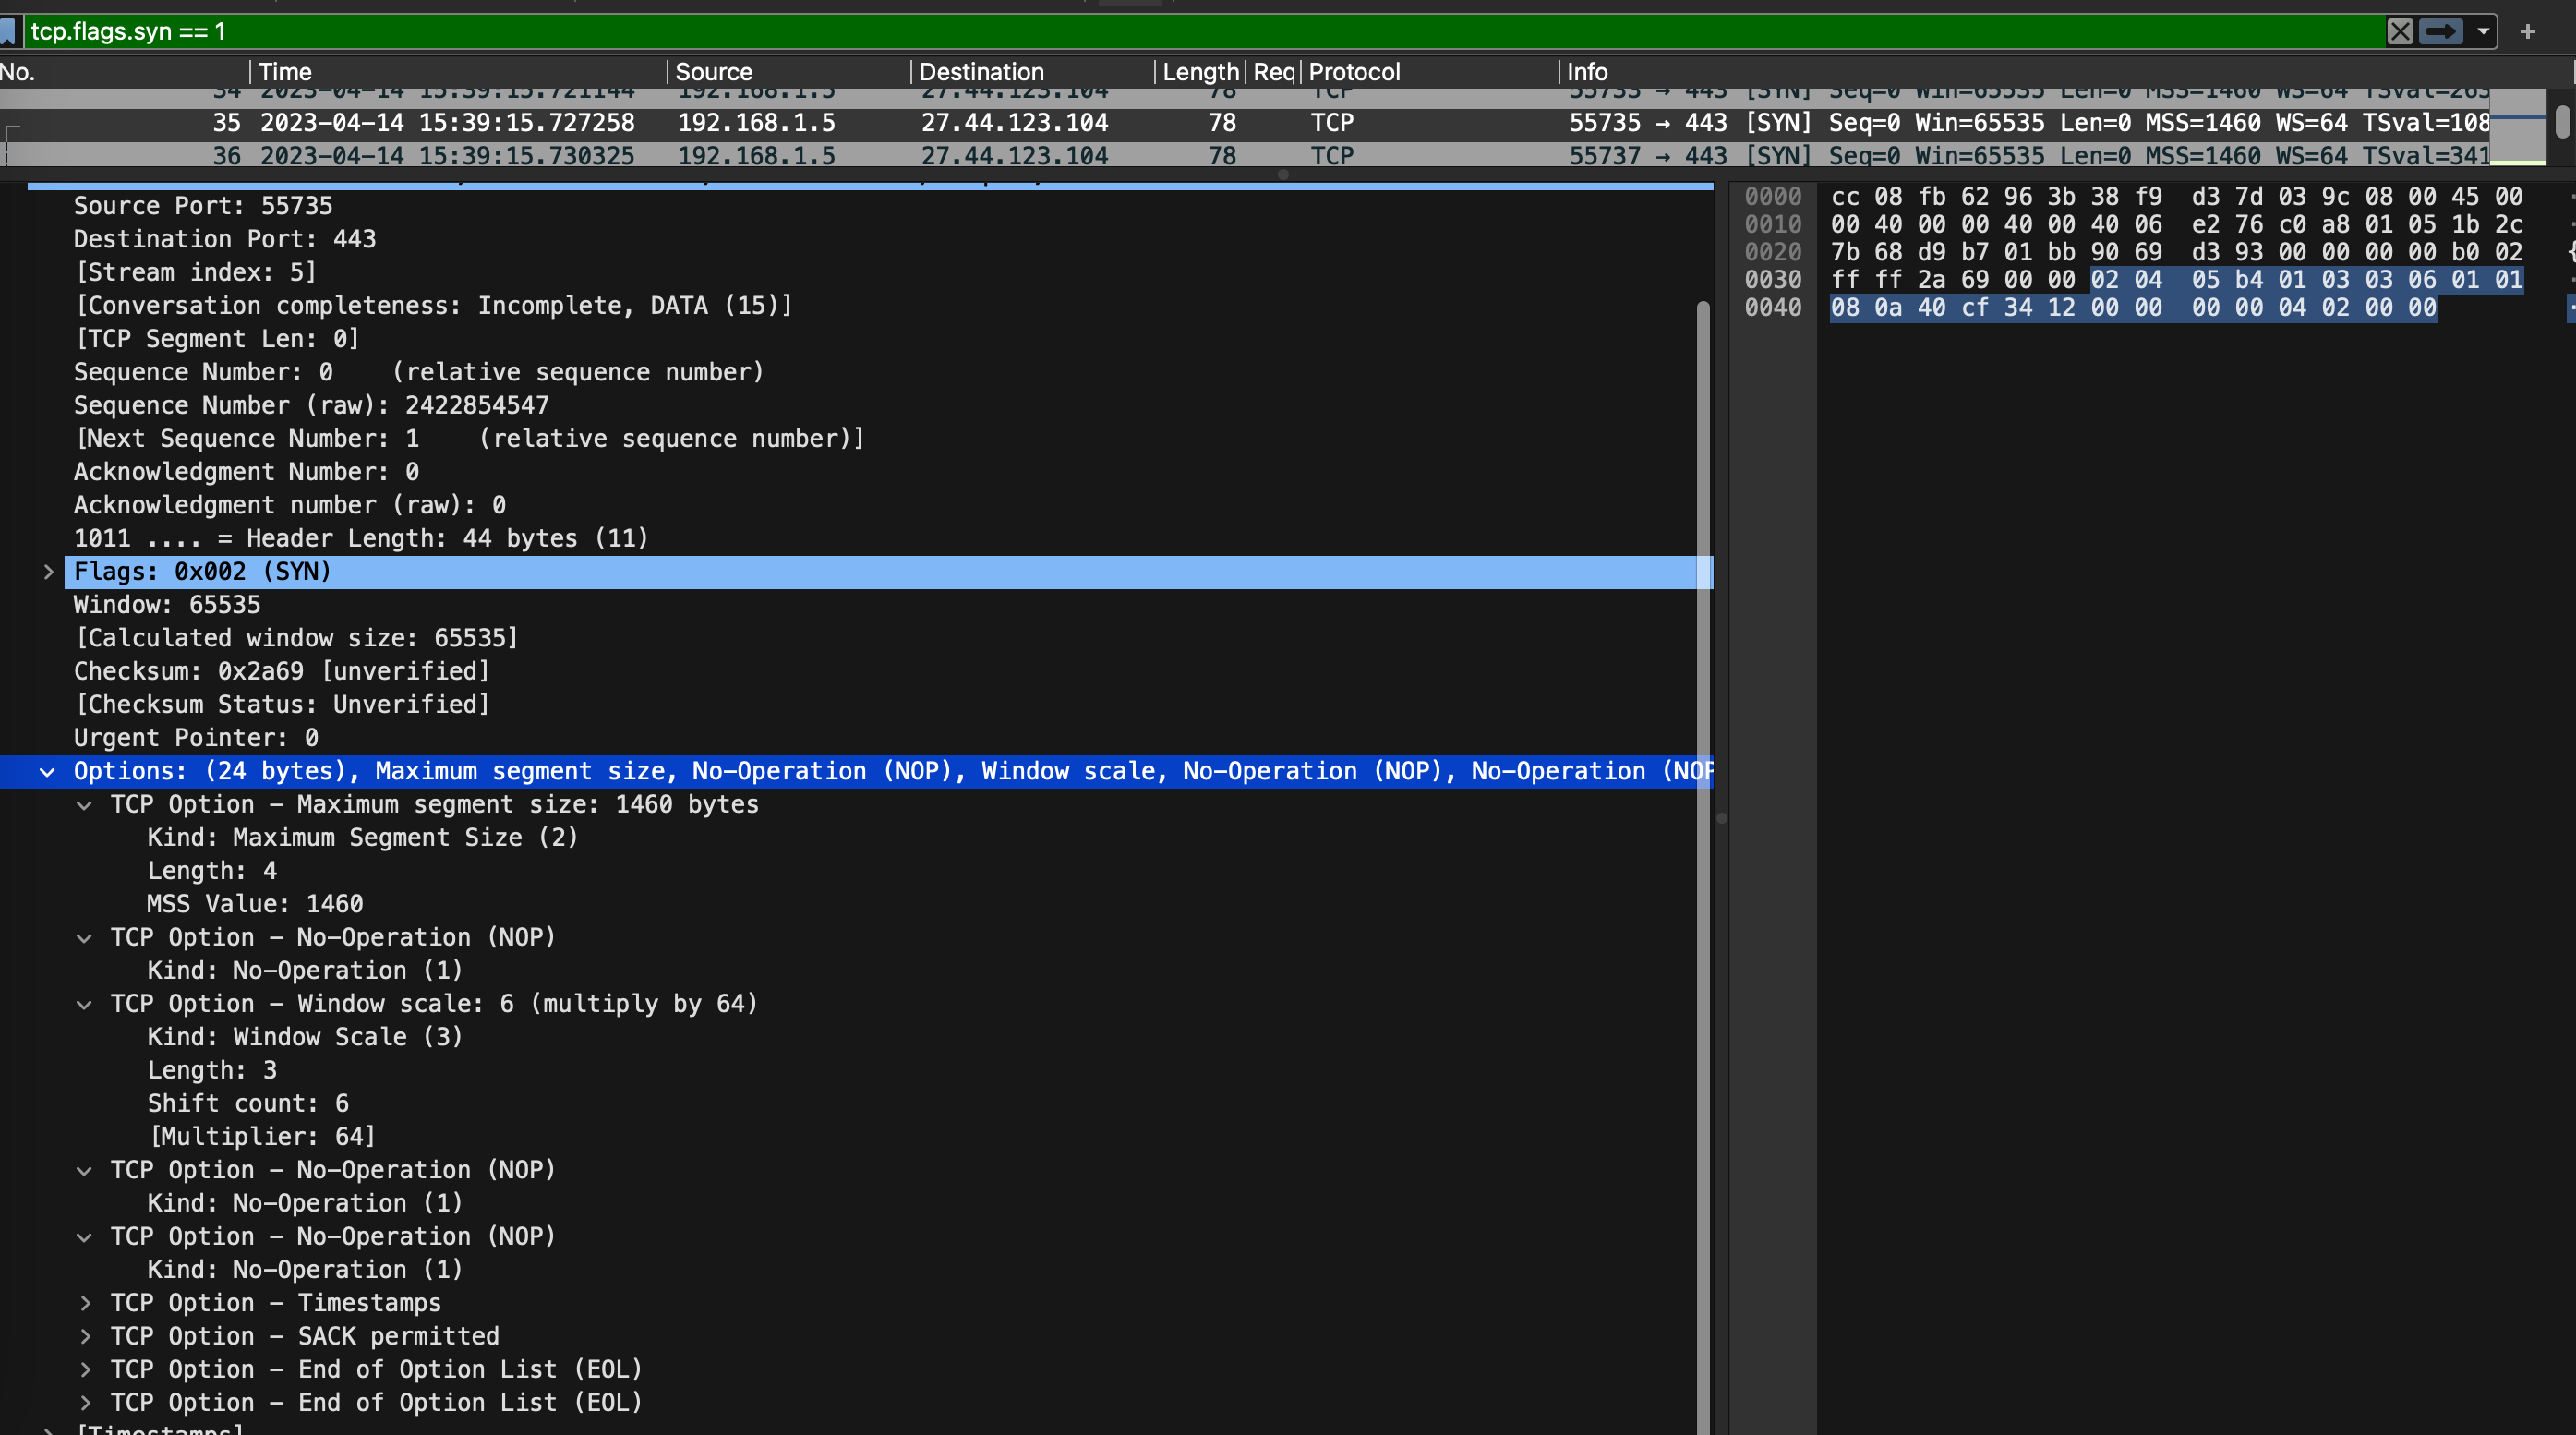The width and height of the screenshot is (2576, 1435).
Task: Collapse the Options (24 bytes) tree
Action: coord(47,772)
